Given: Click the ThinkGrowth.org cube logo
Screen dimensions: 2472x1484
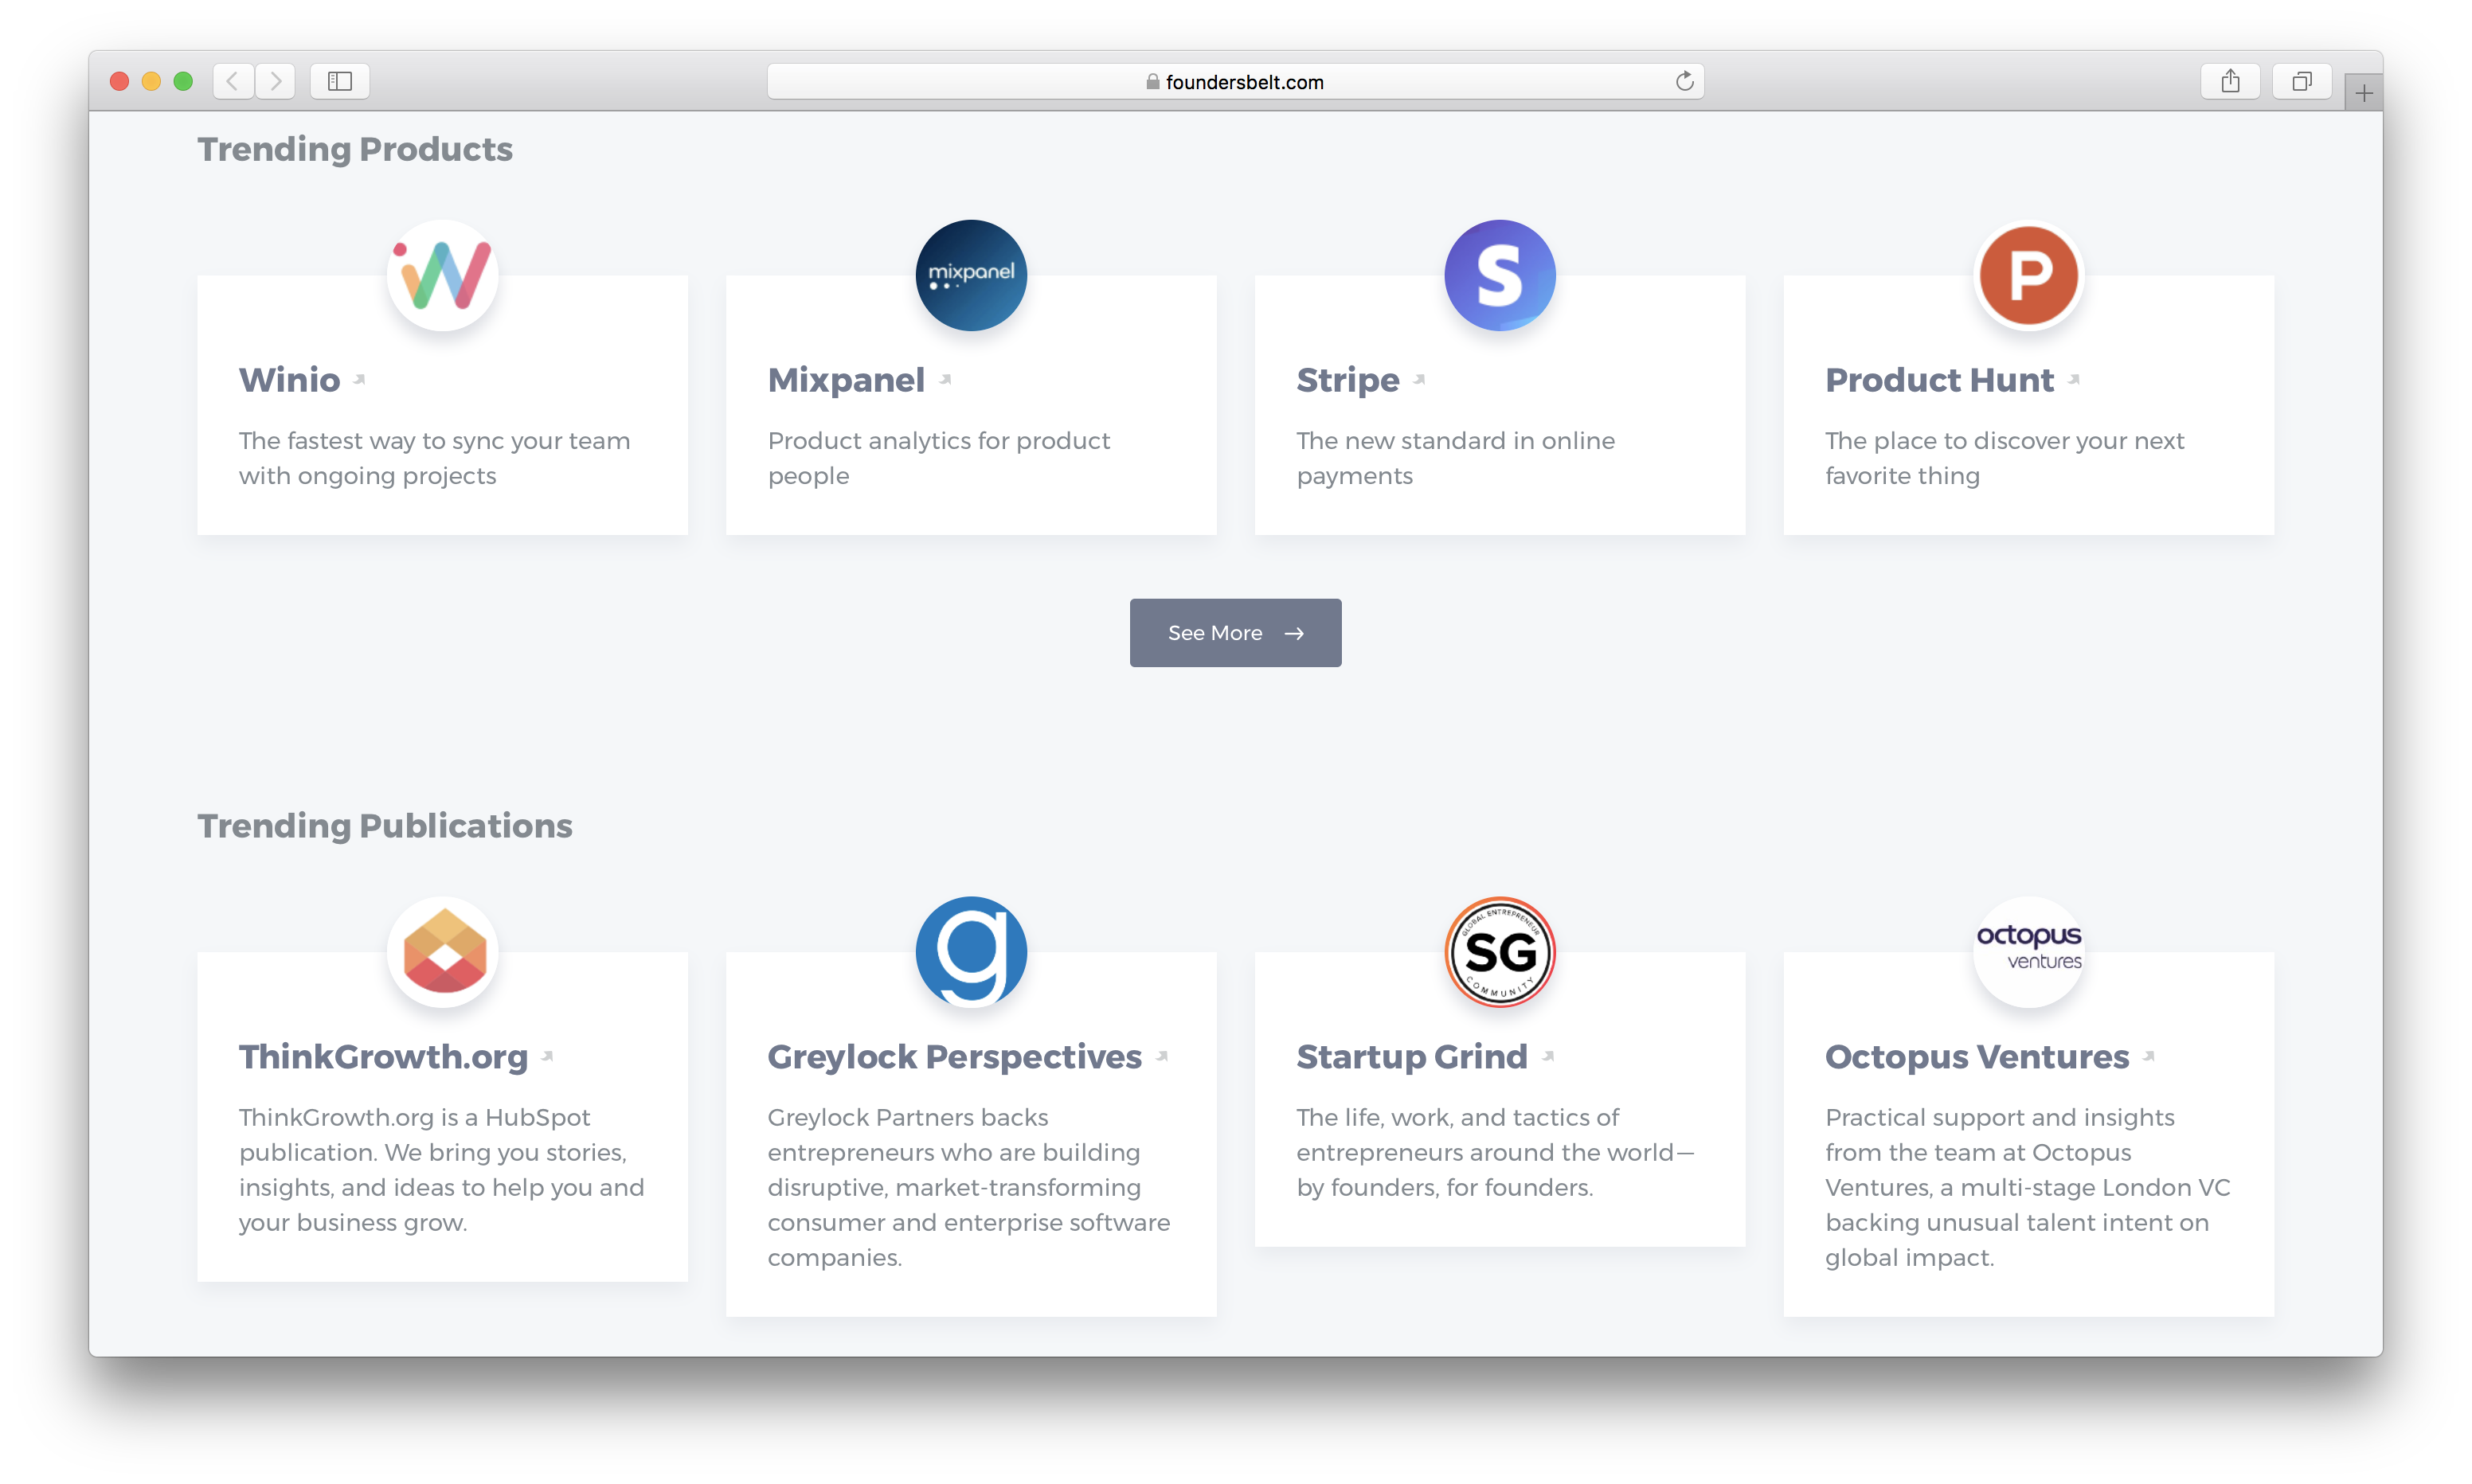Looking at the screenshot, I should [442, 951].
